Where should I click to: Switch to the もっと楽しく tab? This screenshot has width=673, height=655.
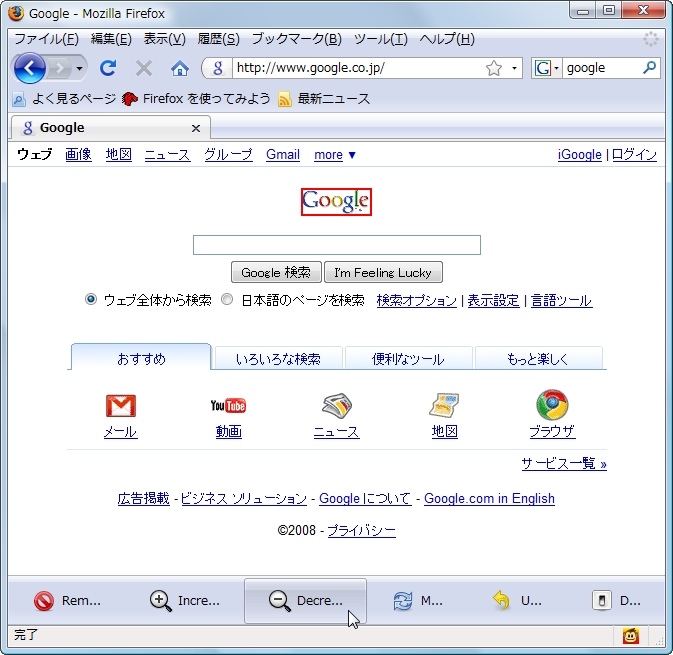538,358
